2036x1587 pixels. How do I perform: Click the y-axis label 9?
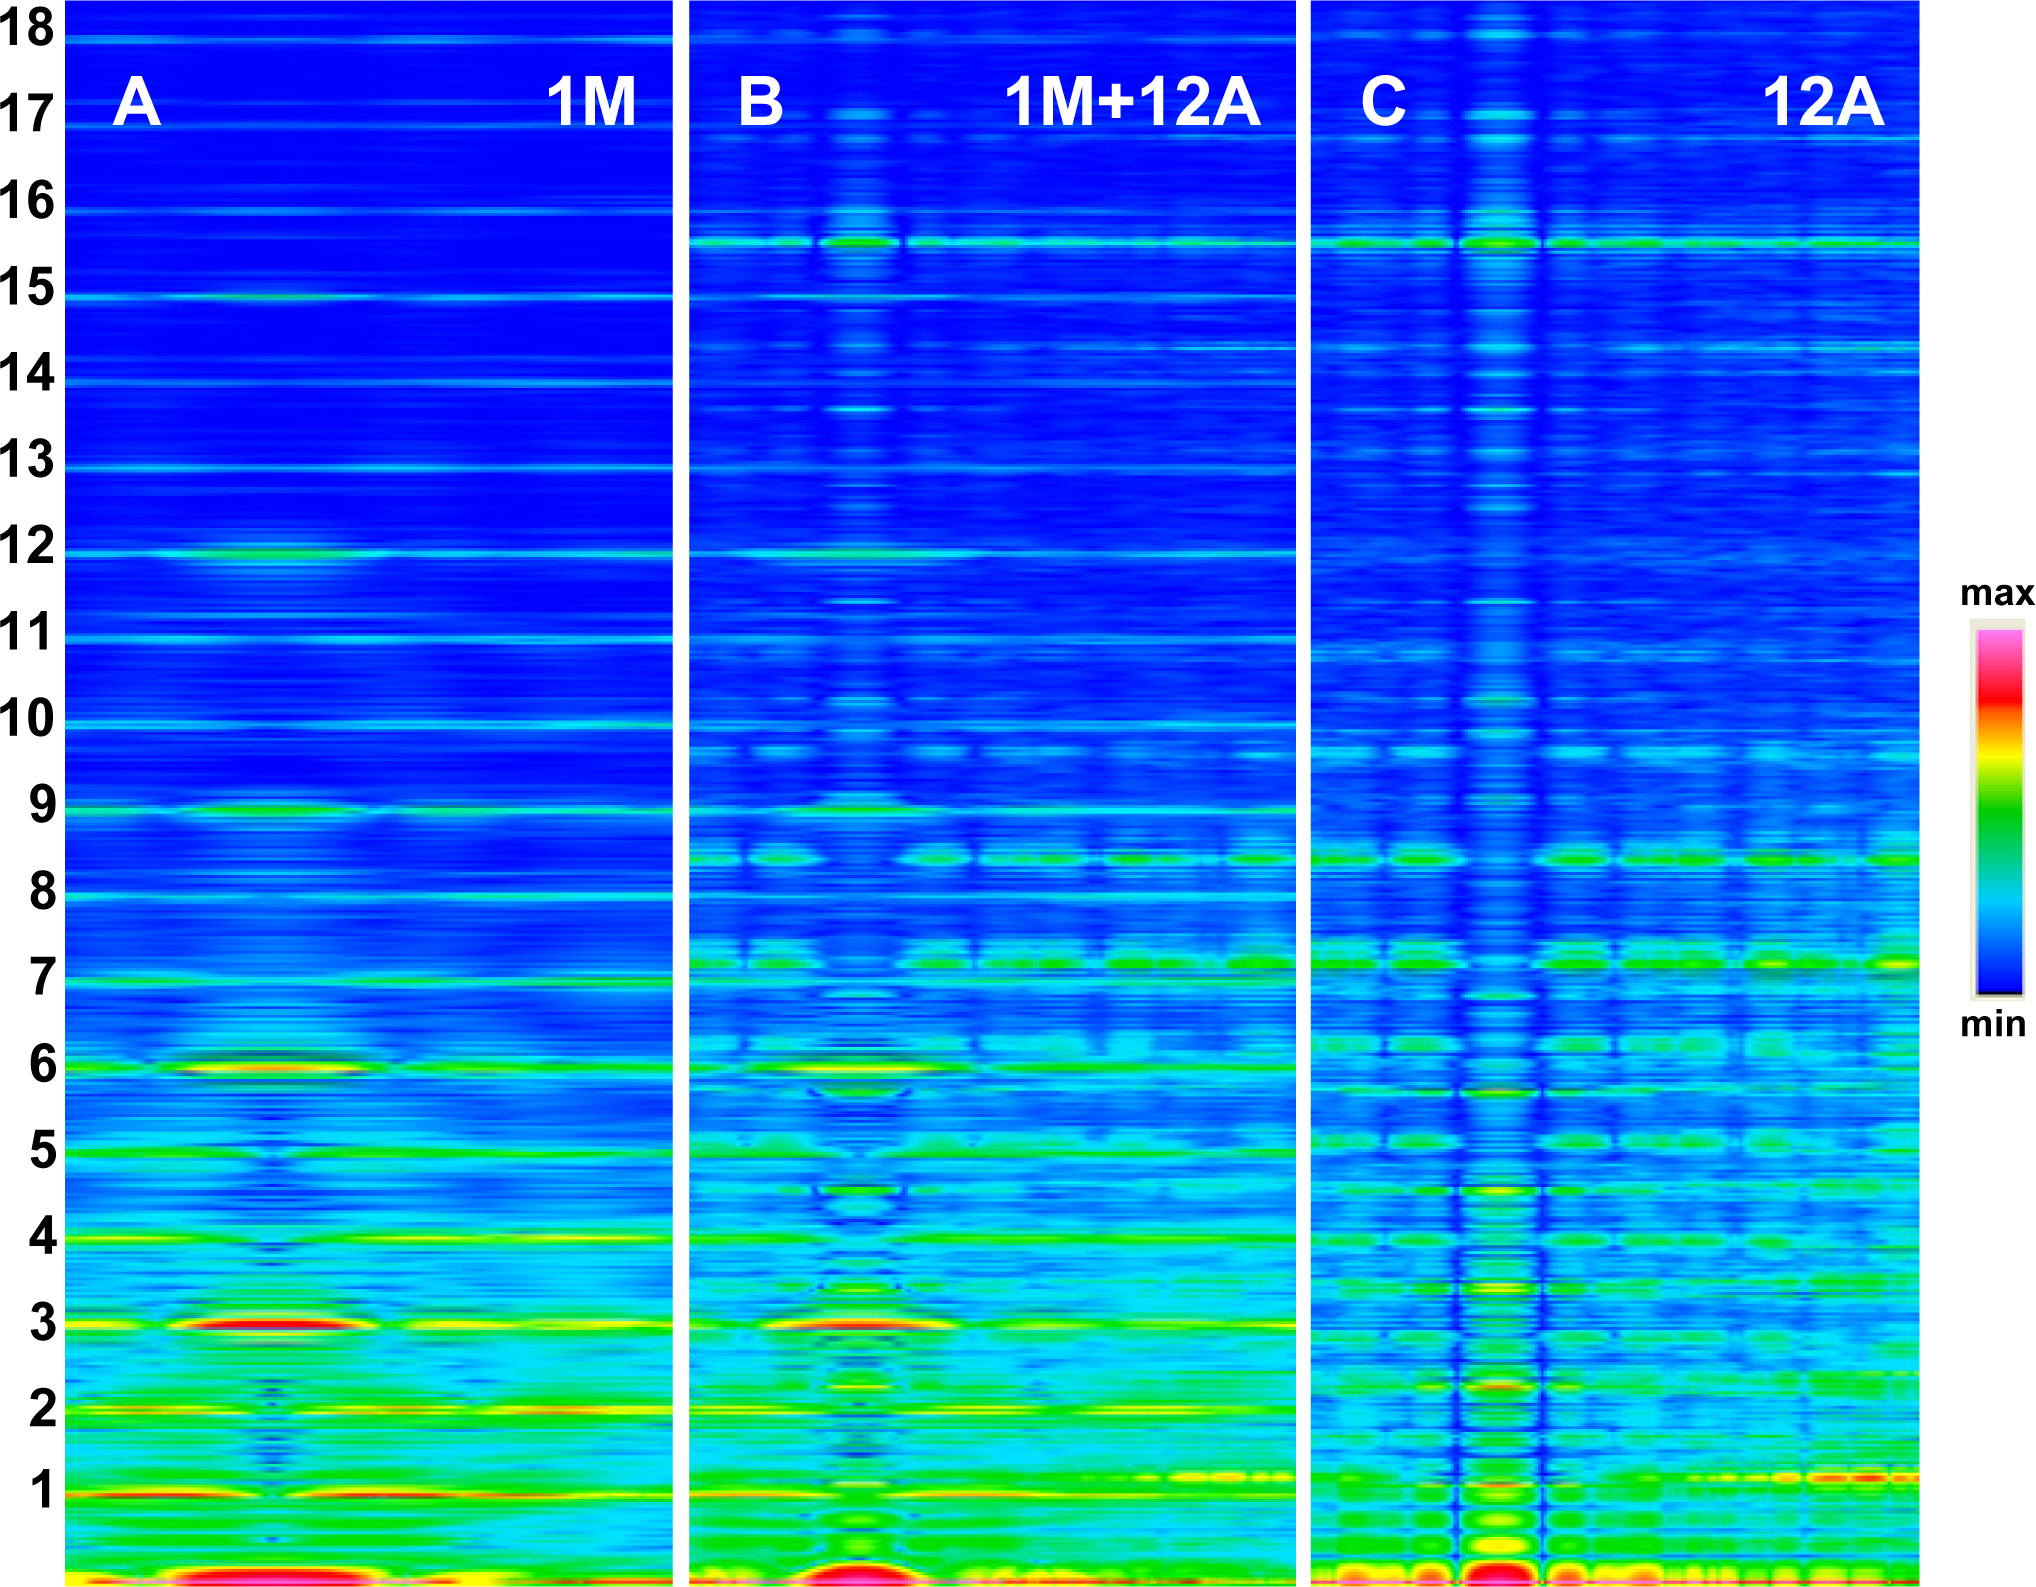[42, 804]
